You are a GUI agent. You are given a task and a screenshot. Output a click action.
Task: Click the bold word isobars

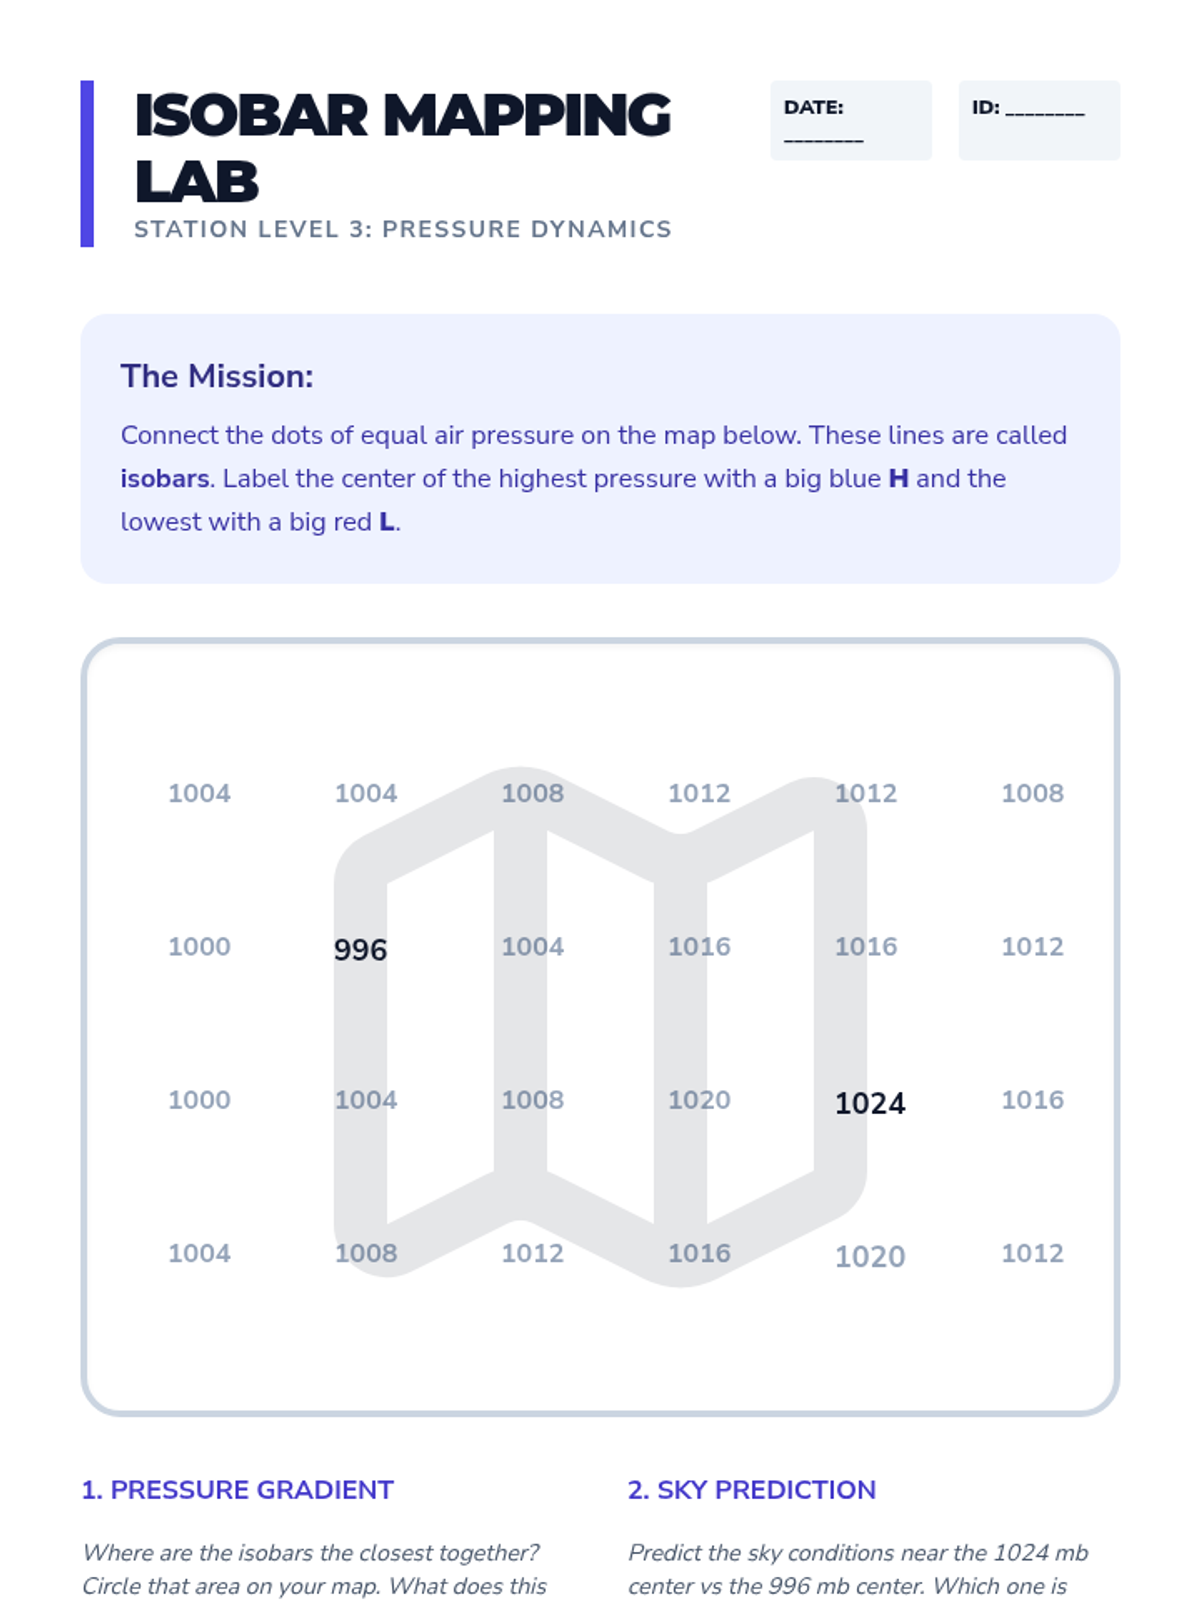[x=164, y=479]
